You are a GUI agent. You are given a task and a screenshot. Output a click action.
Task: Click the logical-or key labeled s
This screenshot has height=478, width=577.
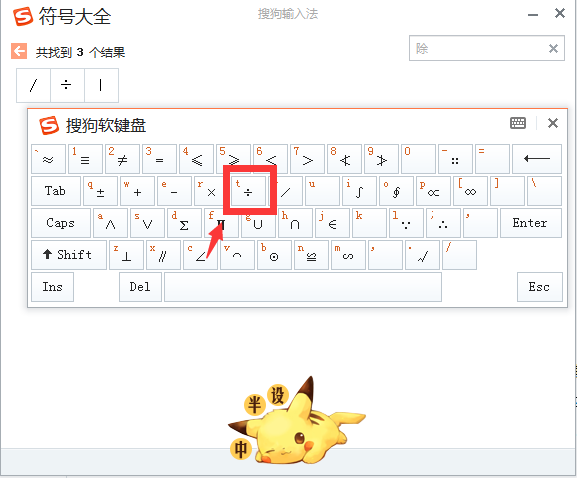[147, 223]
